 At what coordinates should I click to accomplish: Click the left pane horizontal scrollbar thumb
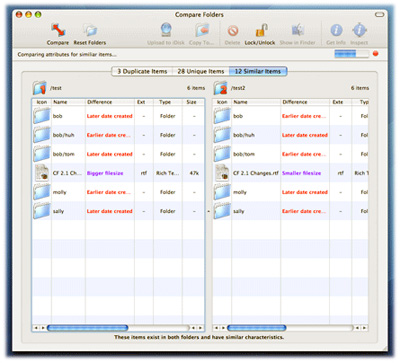[88, 328]
